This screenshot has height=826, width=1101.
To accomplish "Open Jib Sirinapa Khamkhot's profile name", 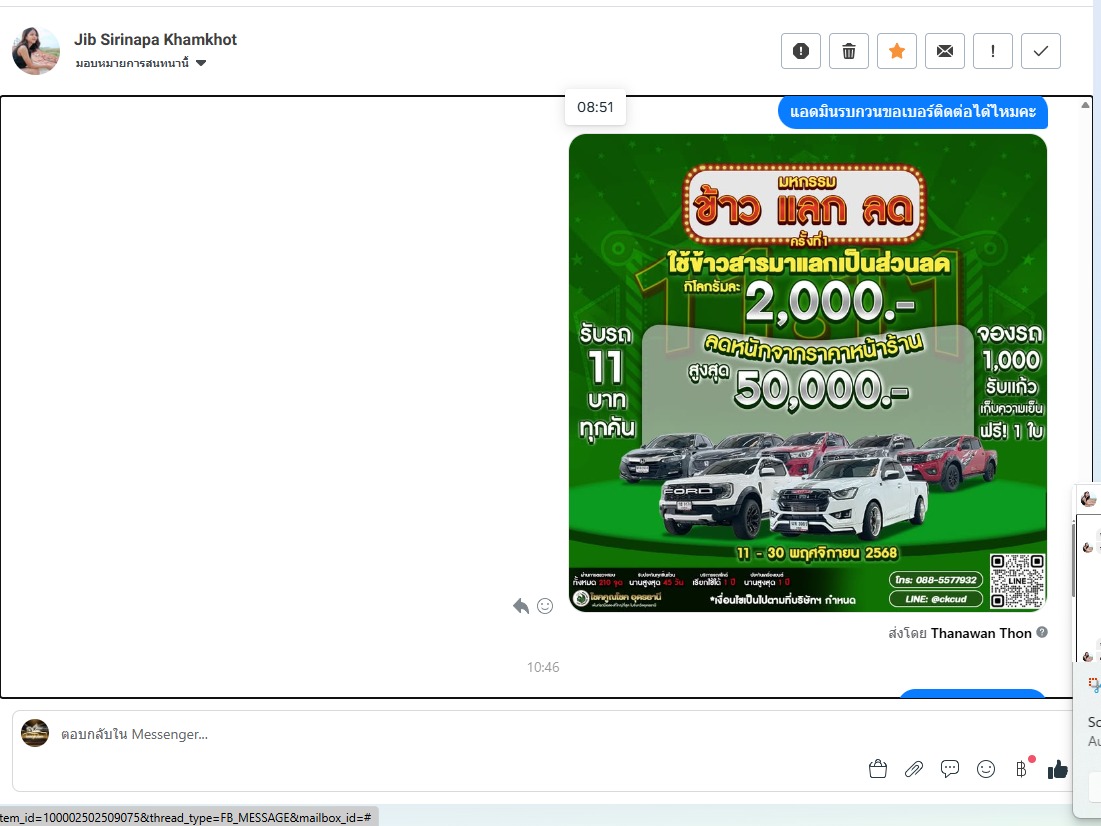I will (155, 40).
